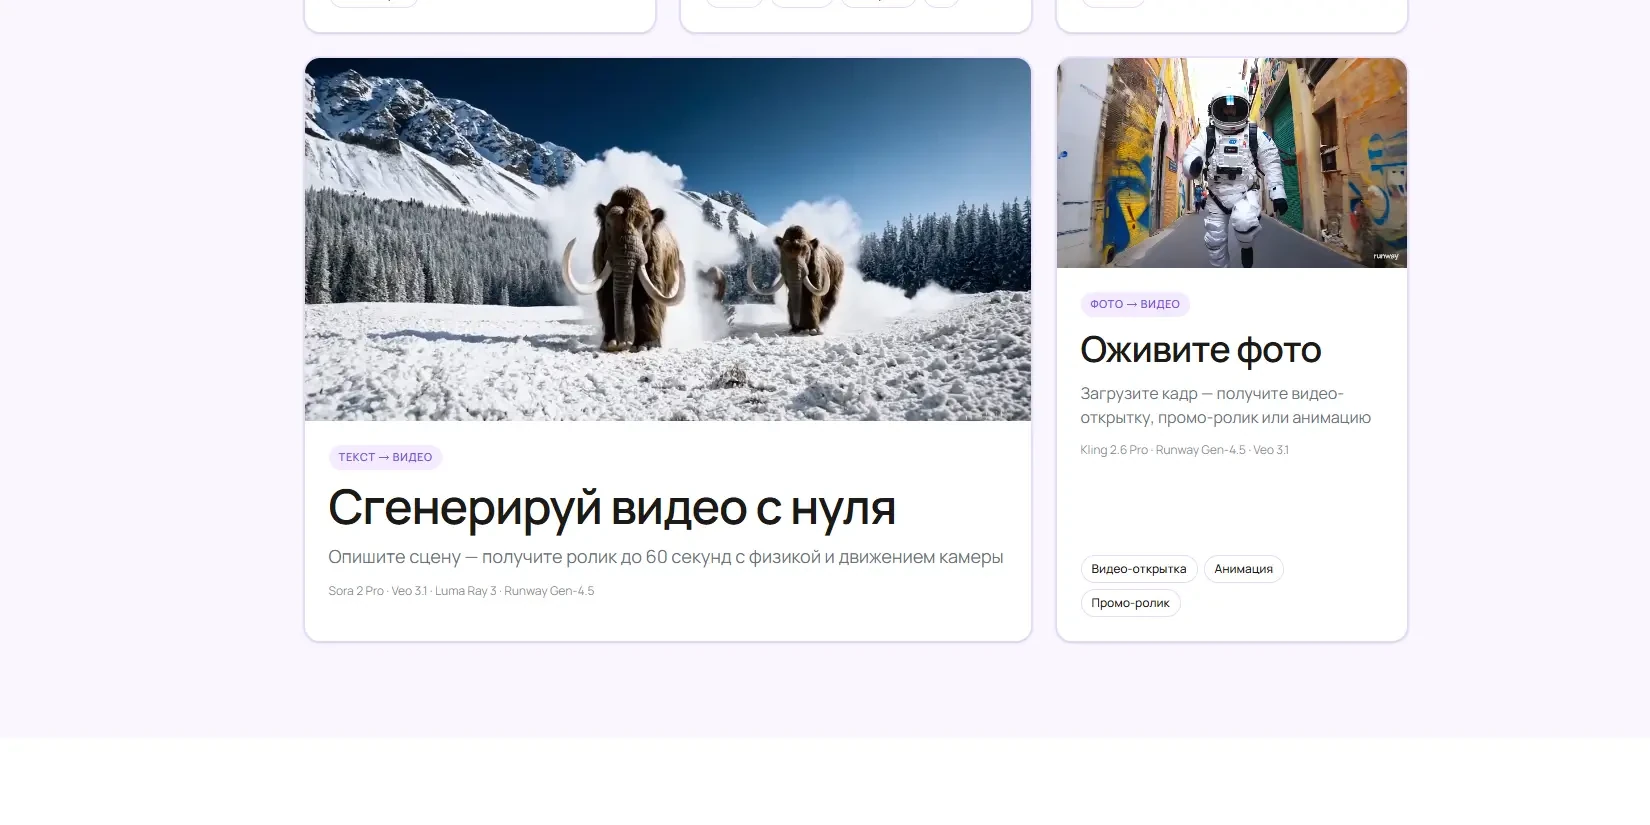Click the description Опишите сцену — получите ролик
1650x825 pixels.
tap(666, 557)
